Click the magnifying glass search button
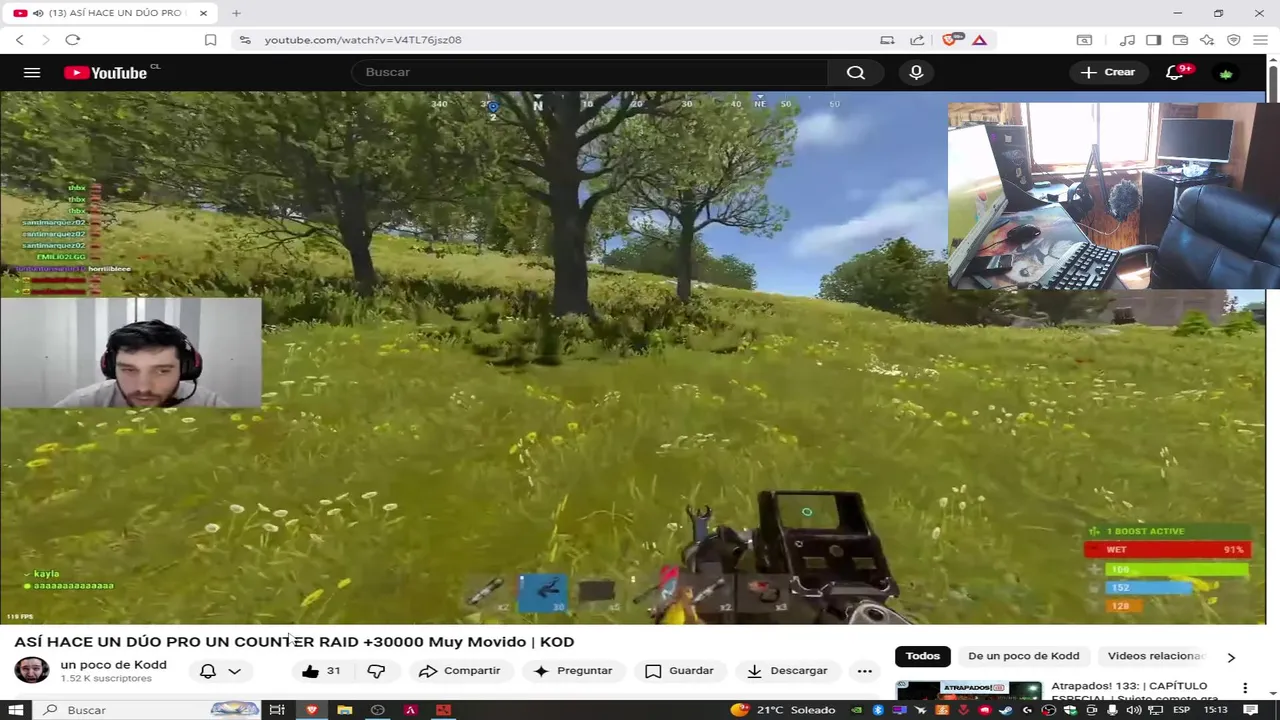 point(856,72)
